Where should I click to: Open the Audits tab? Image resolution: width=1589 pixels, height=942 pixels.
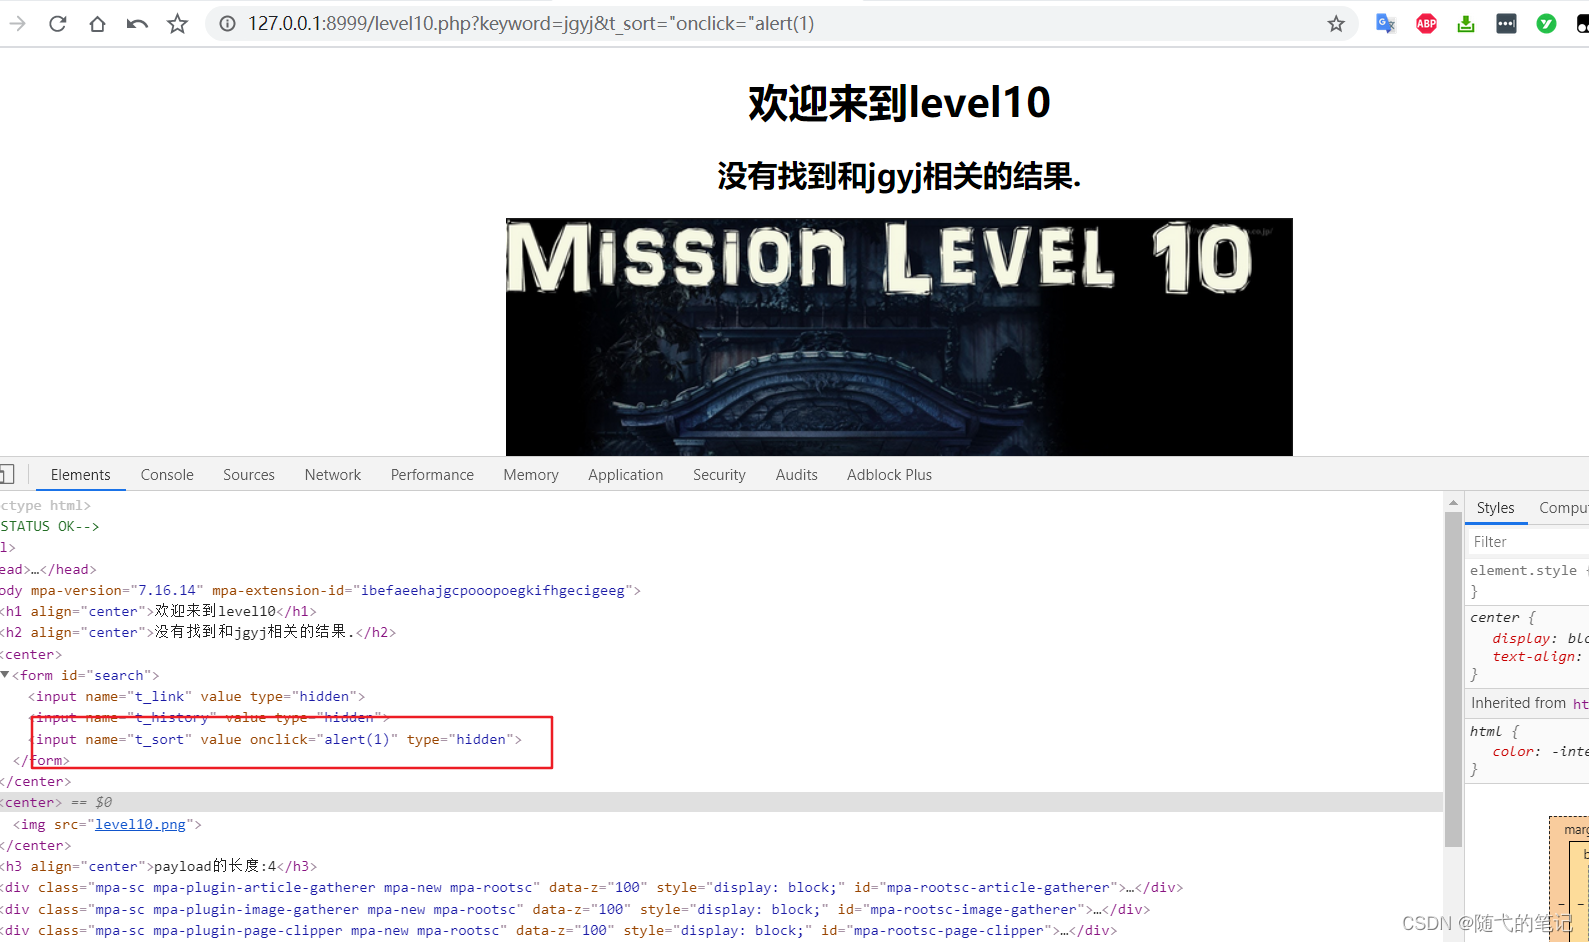tap(797, 475)
